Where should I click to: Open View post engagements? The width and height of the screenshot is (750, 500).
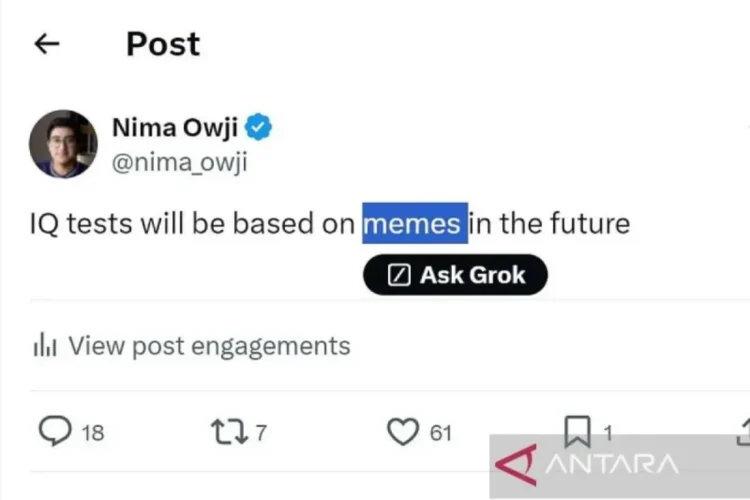pyautogui.click(x=209, y=346)
